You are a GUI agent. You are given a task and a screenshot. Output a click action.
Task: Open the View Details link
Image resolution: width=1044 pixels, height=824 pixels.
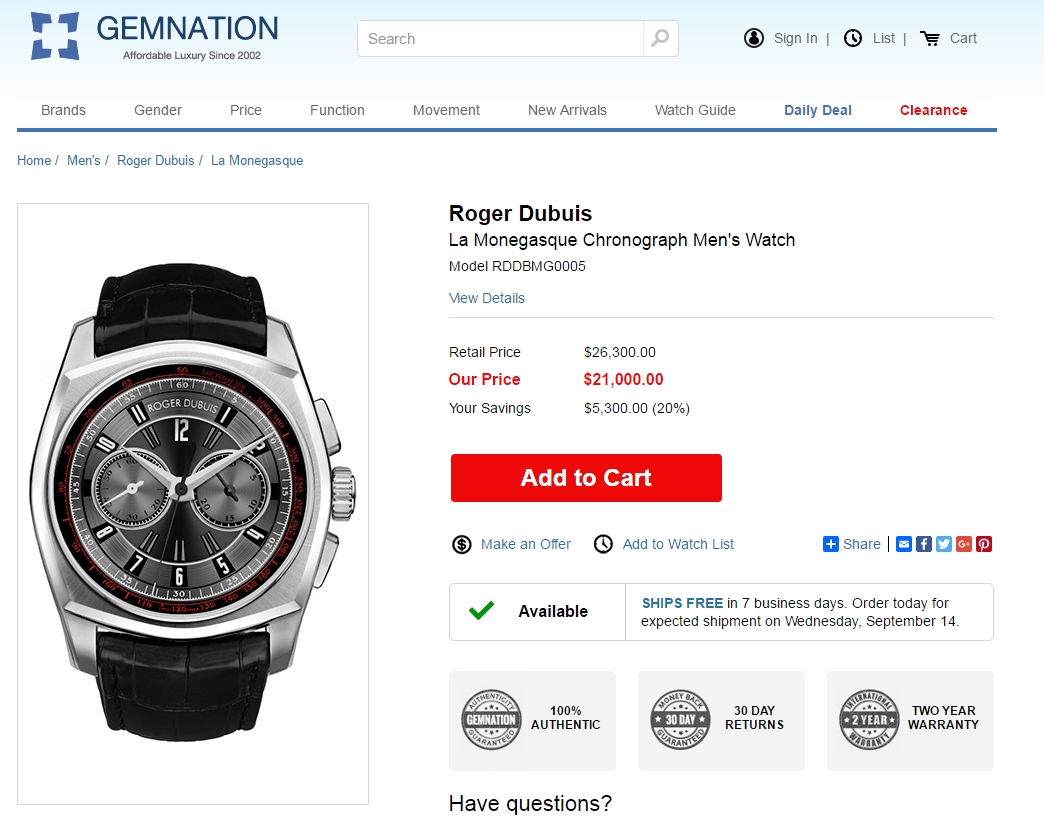pyautogui.click(x=487, y=298)
